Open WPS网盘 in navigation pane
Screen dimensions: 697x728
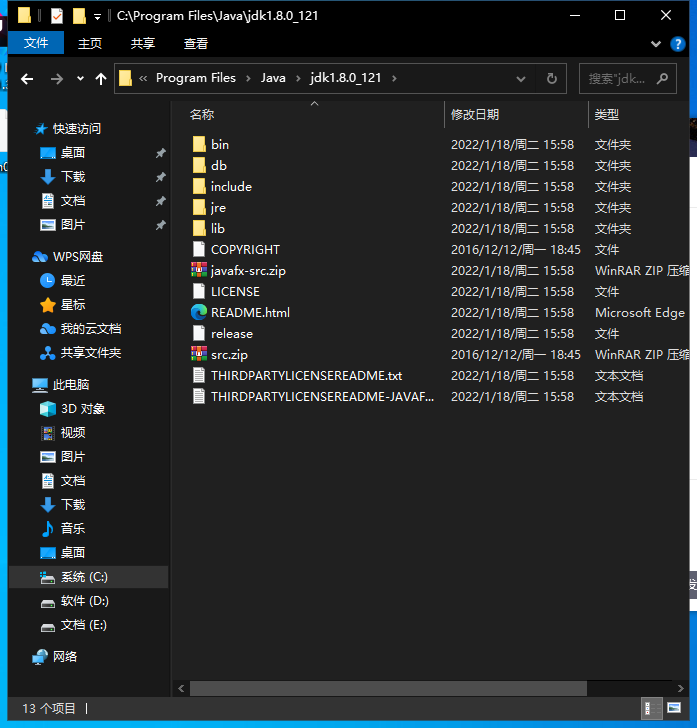(x=78, y=257)
